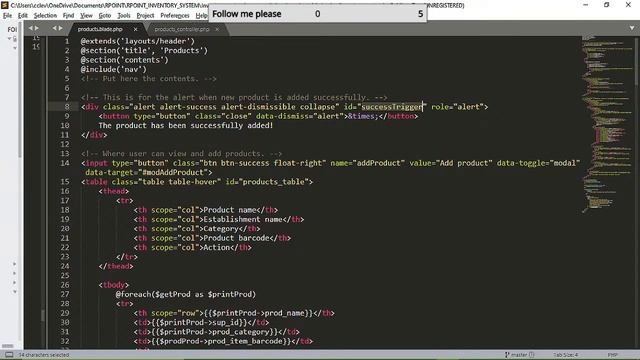Open the Edit menu
The height and width of the screenshot is (360, 640).
(23, 16)
